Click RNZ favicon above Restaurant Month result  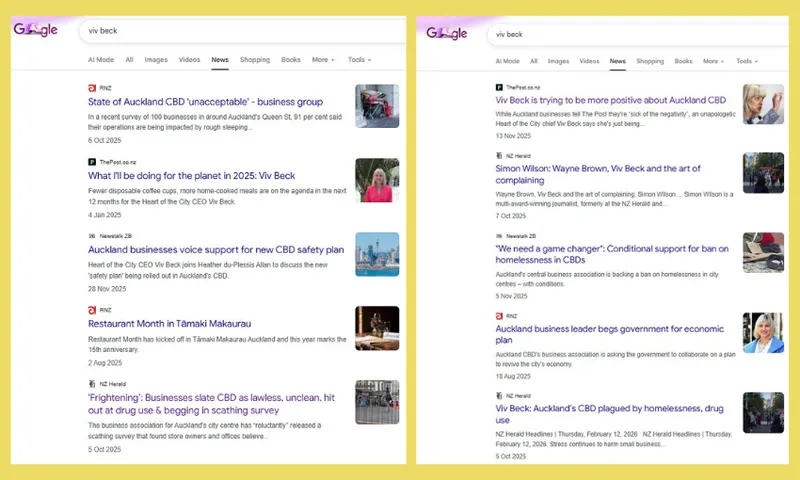tap(92, 310)
